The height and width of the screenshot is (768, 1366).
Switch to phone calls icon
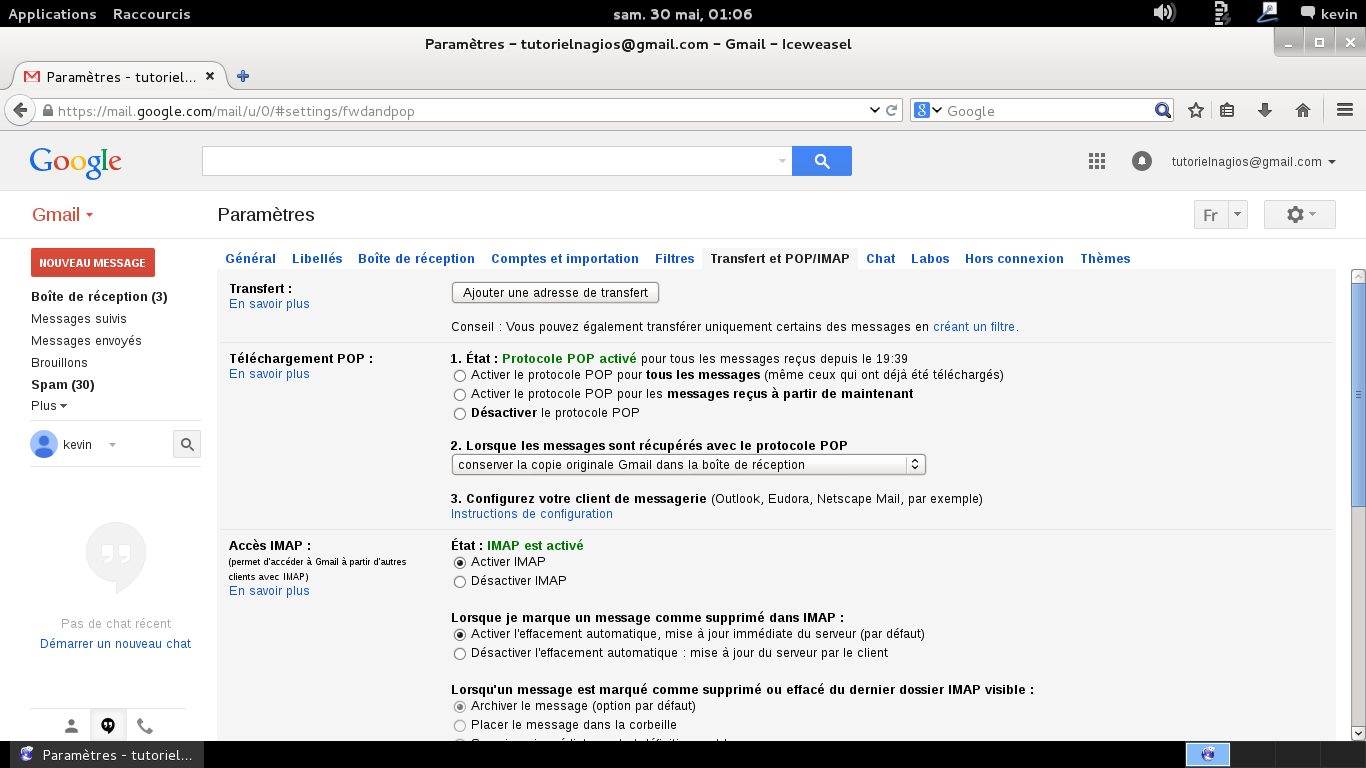point(145,726)
